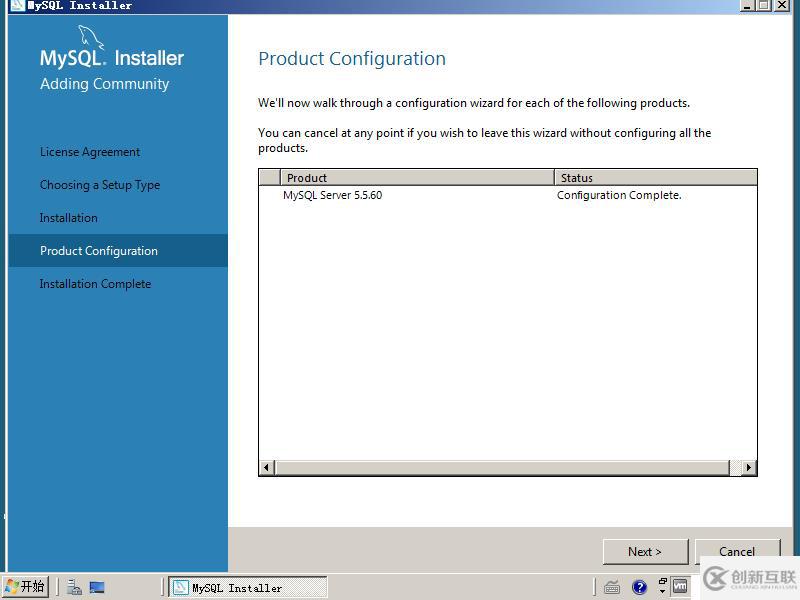This screenshot has height=600, width=800.
Task: Select Choosing a Setup Type step
Action: pyautogui.click(x=100, y=185)
